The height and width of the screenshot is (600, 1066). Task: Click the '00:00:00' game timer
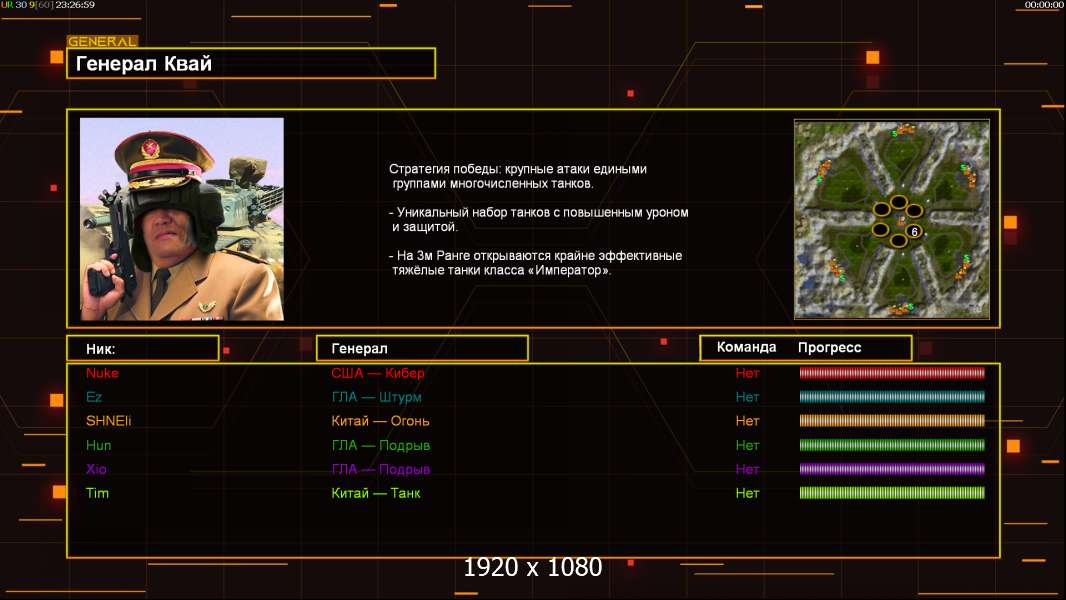click(1044, 5)
